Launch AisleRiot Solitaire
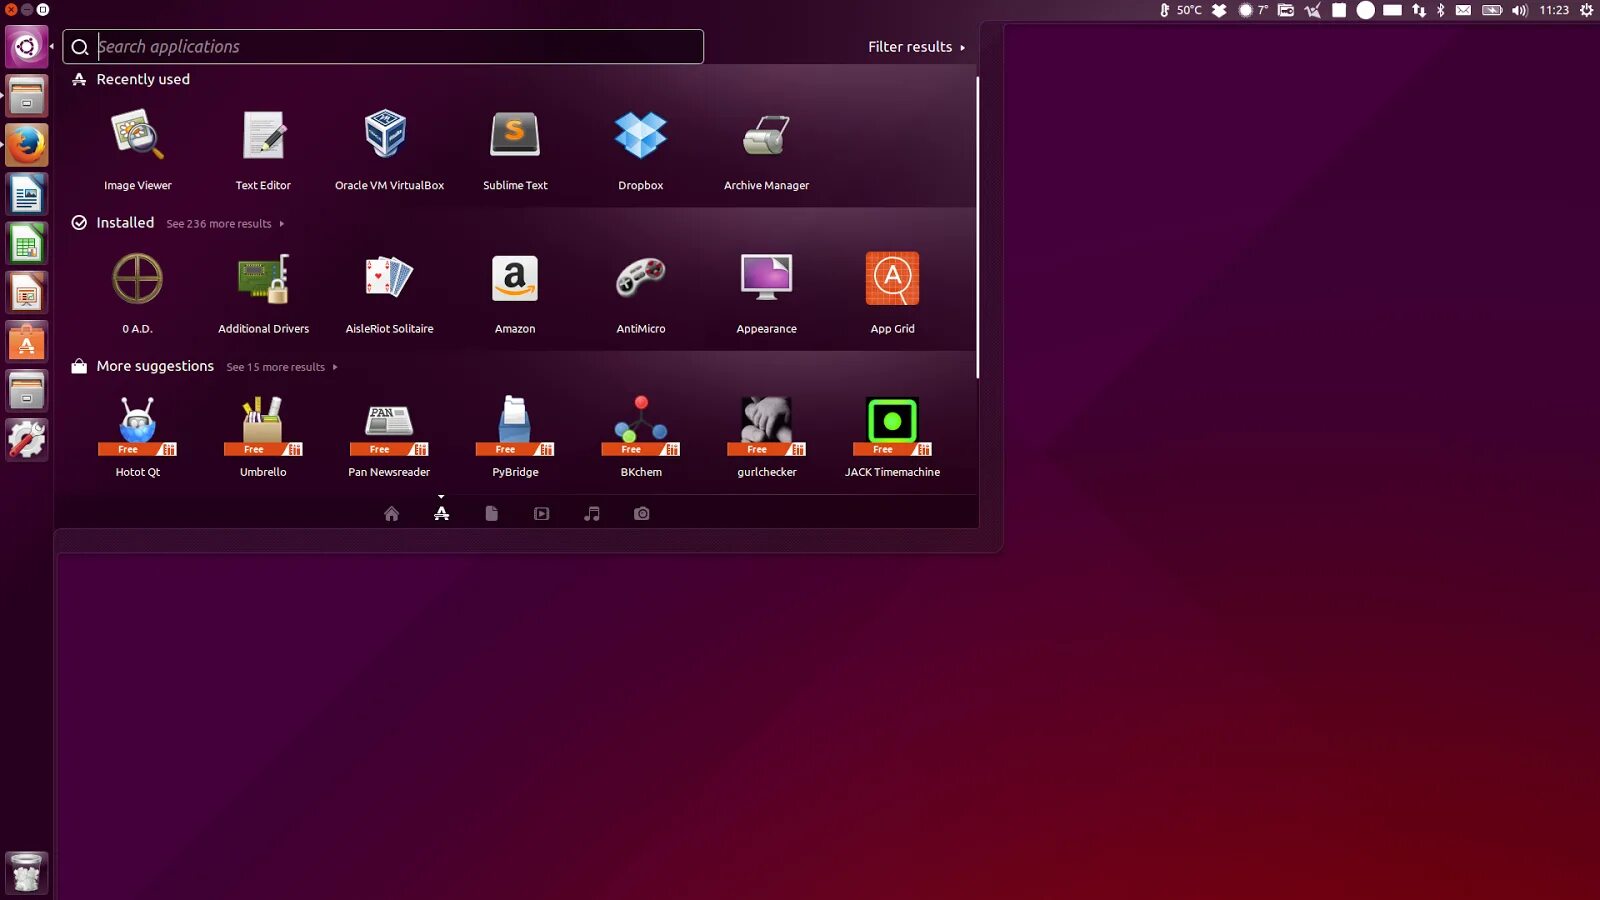 tap(389, 278)
